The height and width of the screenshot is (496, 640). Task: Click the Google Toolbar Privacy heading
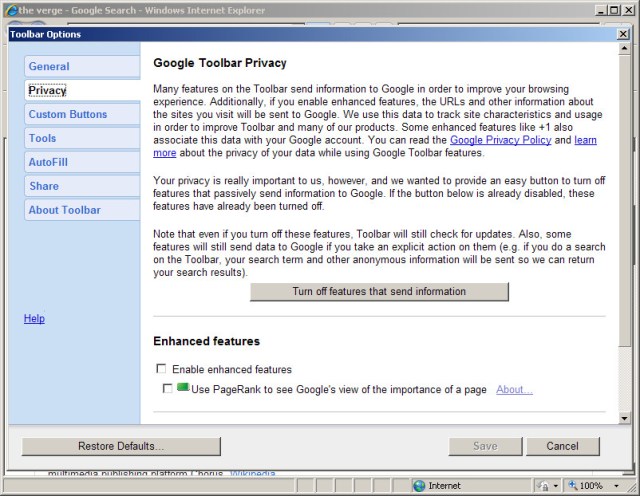tap(220, 63)
